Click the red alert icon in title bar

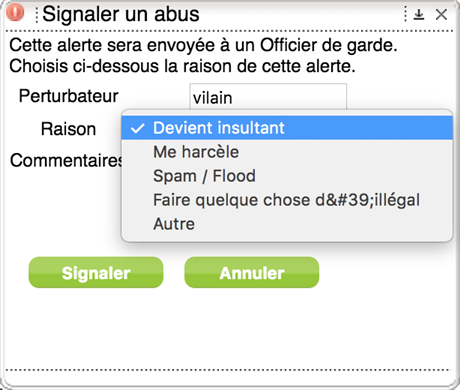coord(15,12)
